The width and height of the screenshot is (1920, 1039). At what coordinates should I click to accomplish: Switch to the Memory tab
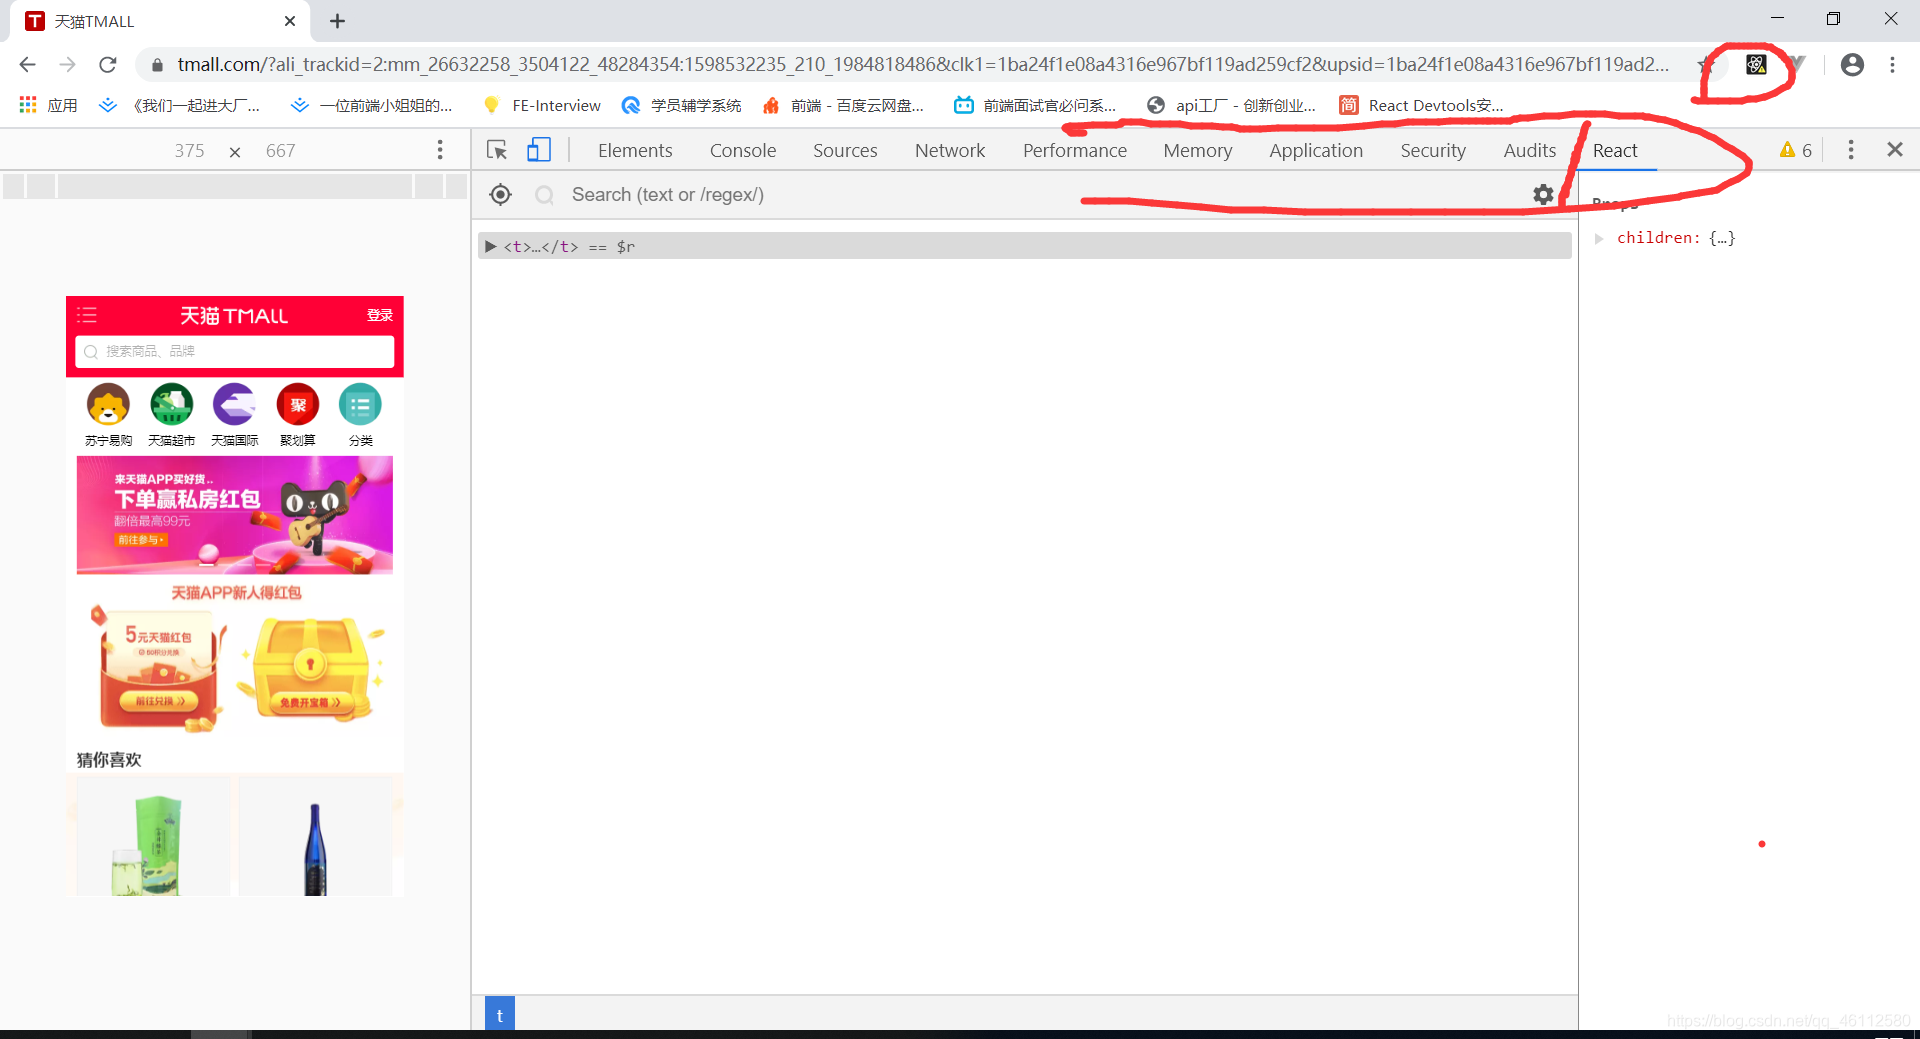point(1198,150)
